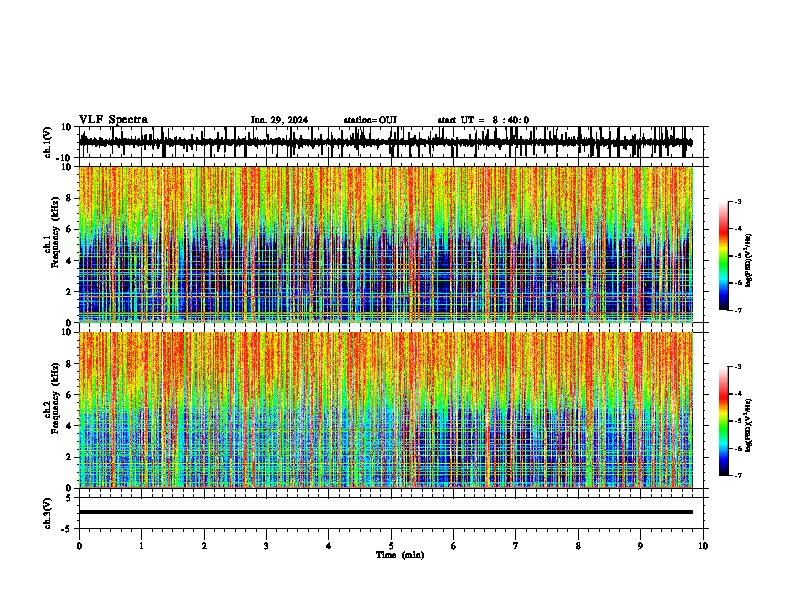Click the "start UT = 8 : 40: 0" text
This screenshot has height=612, width=792.
pyautogui.click(x=483, y=120)
